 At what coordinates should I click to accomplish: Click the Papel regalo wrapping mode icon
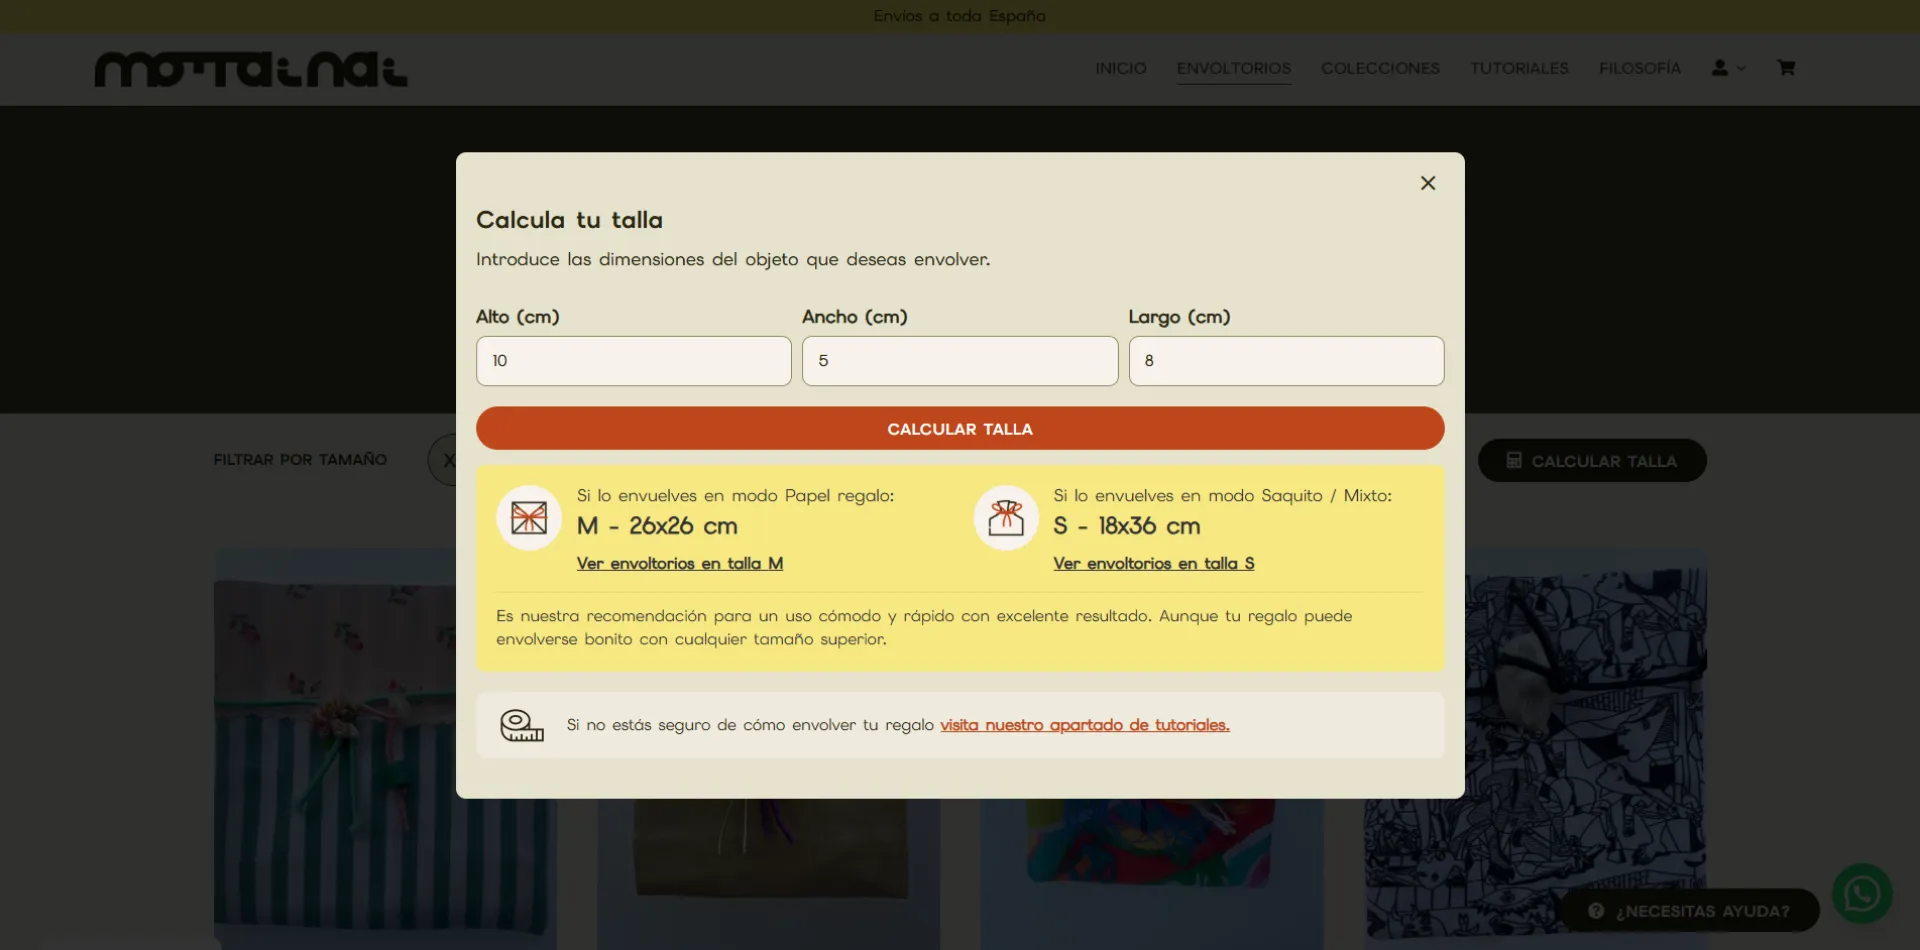pos(529,518)
